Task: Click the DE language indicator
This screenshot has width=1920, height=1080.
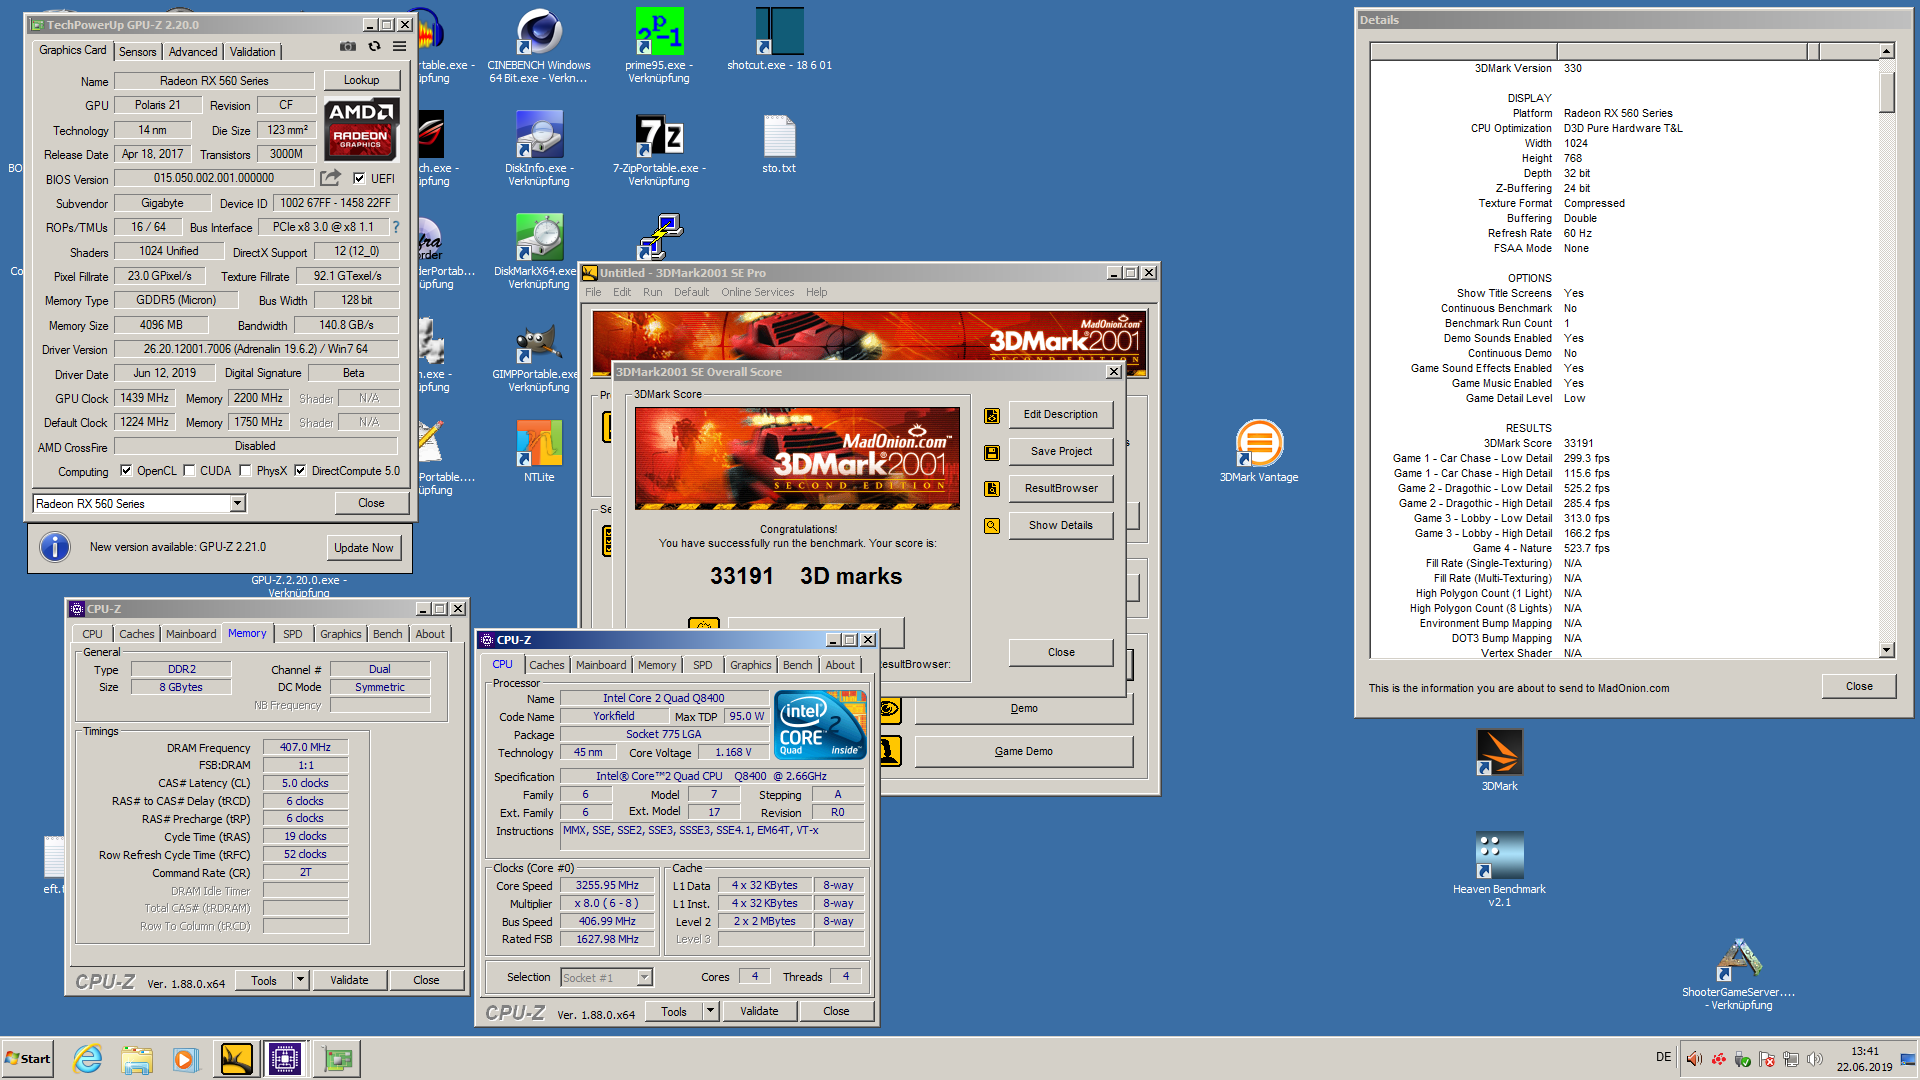Action: pos(1663,1057)
